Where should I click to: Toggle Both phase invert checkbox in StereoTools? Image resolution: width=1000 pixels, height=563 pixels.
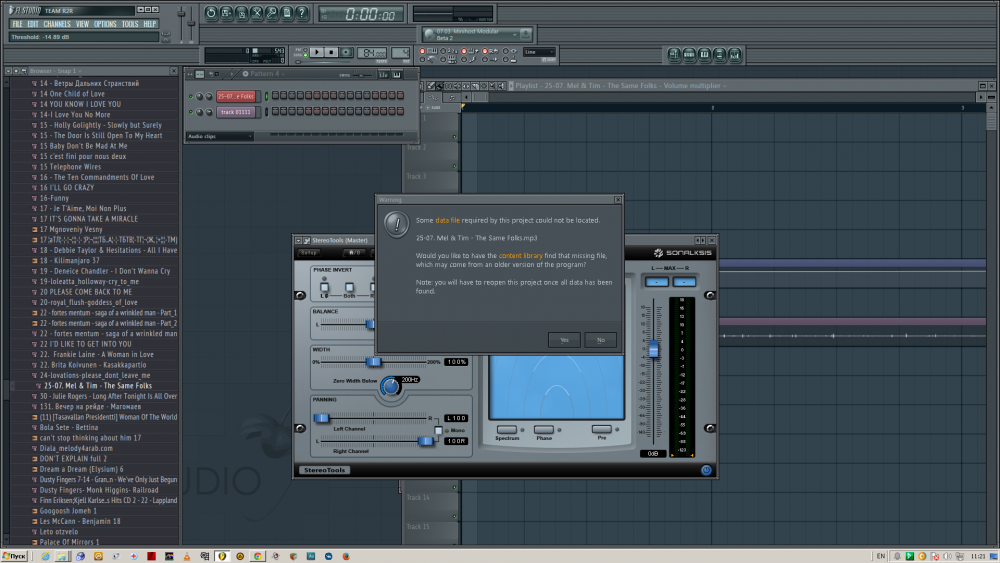tap(349, 288)
